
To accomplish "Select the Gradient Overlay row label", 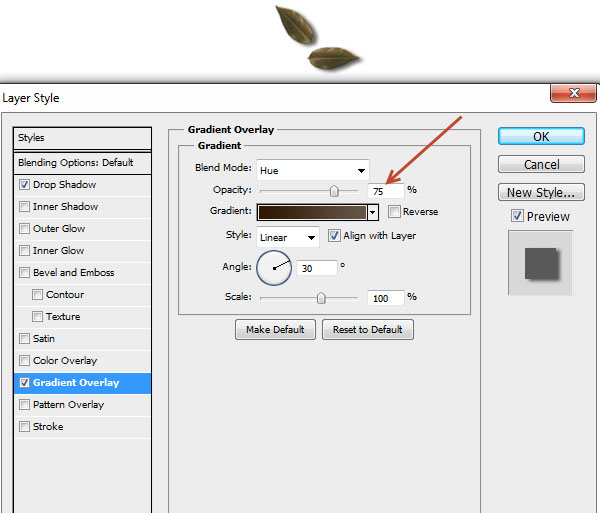I will click(x=76, y=383).
